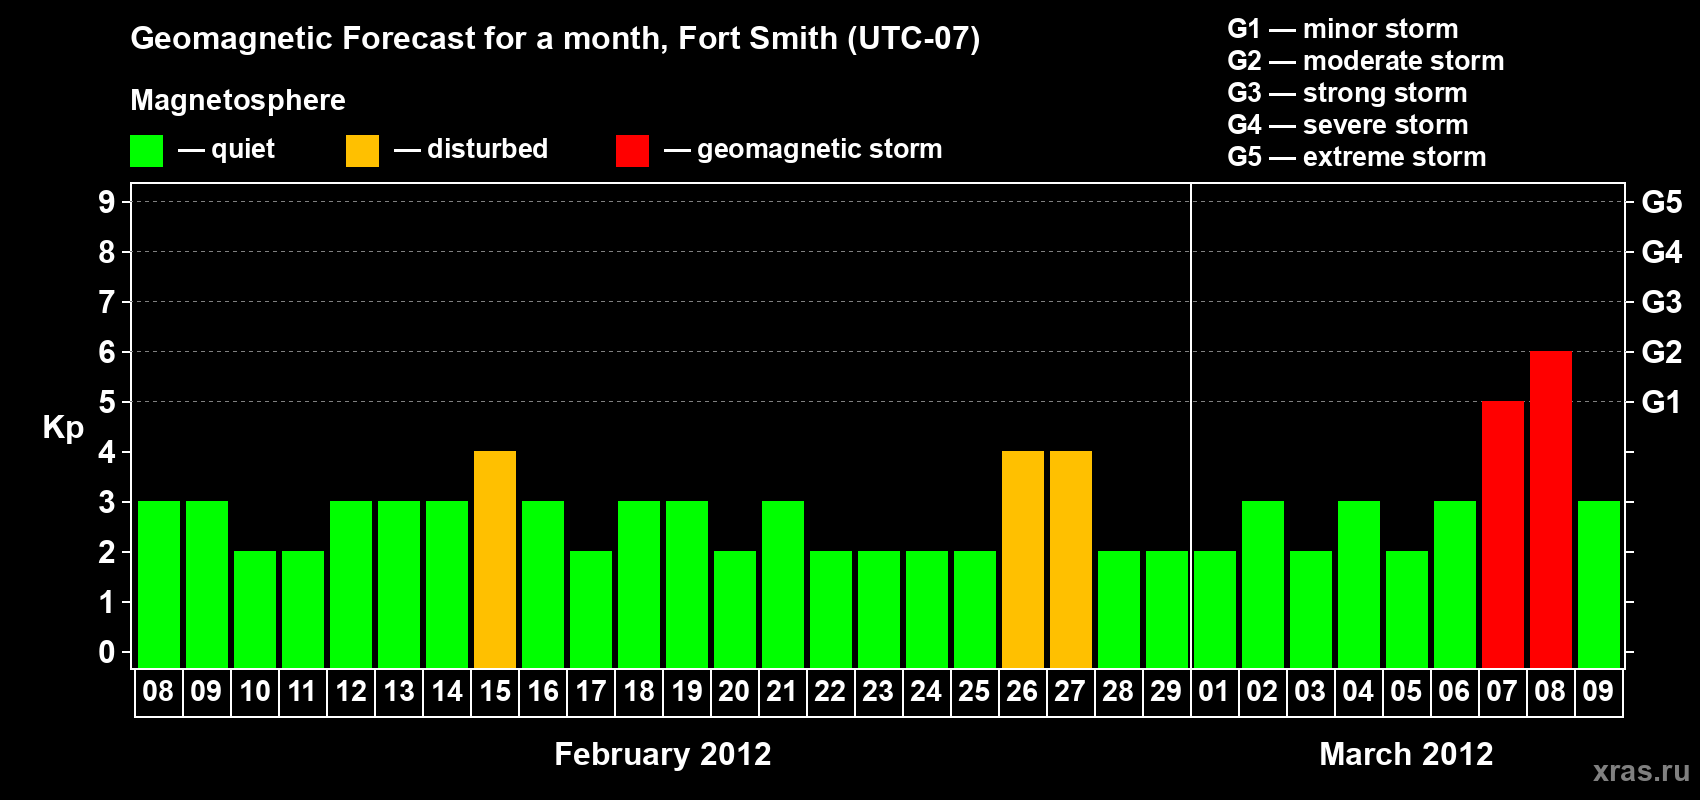Click date label 15 on the axis
Viewport: 1700px width, 800px height.
(495, 691)
